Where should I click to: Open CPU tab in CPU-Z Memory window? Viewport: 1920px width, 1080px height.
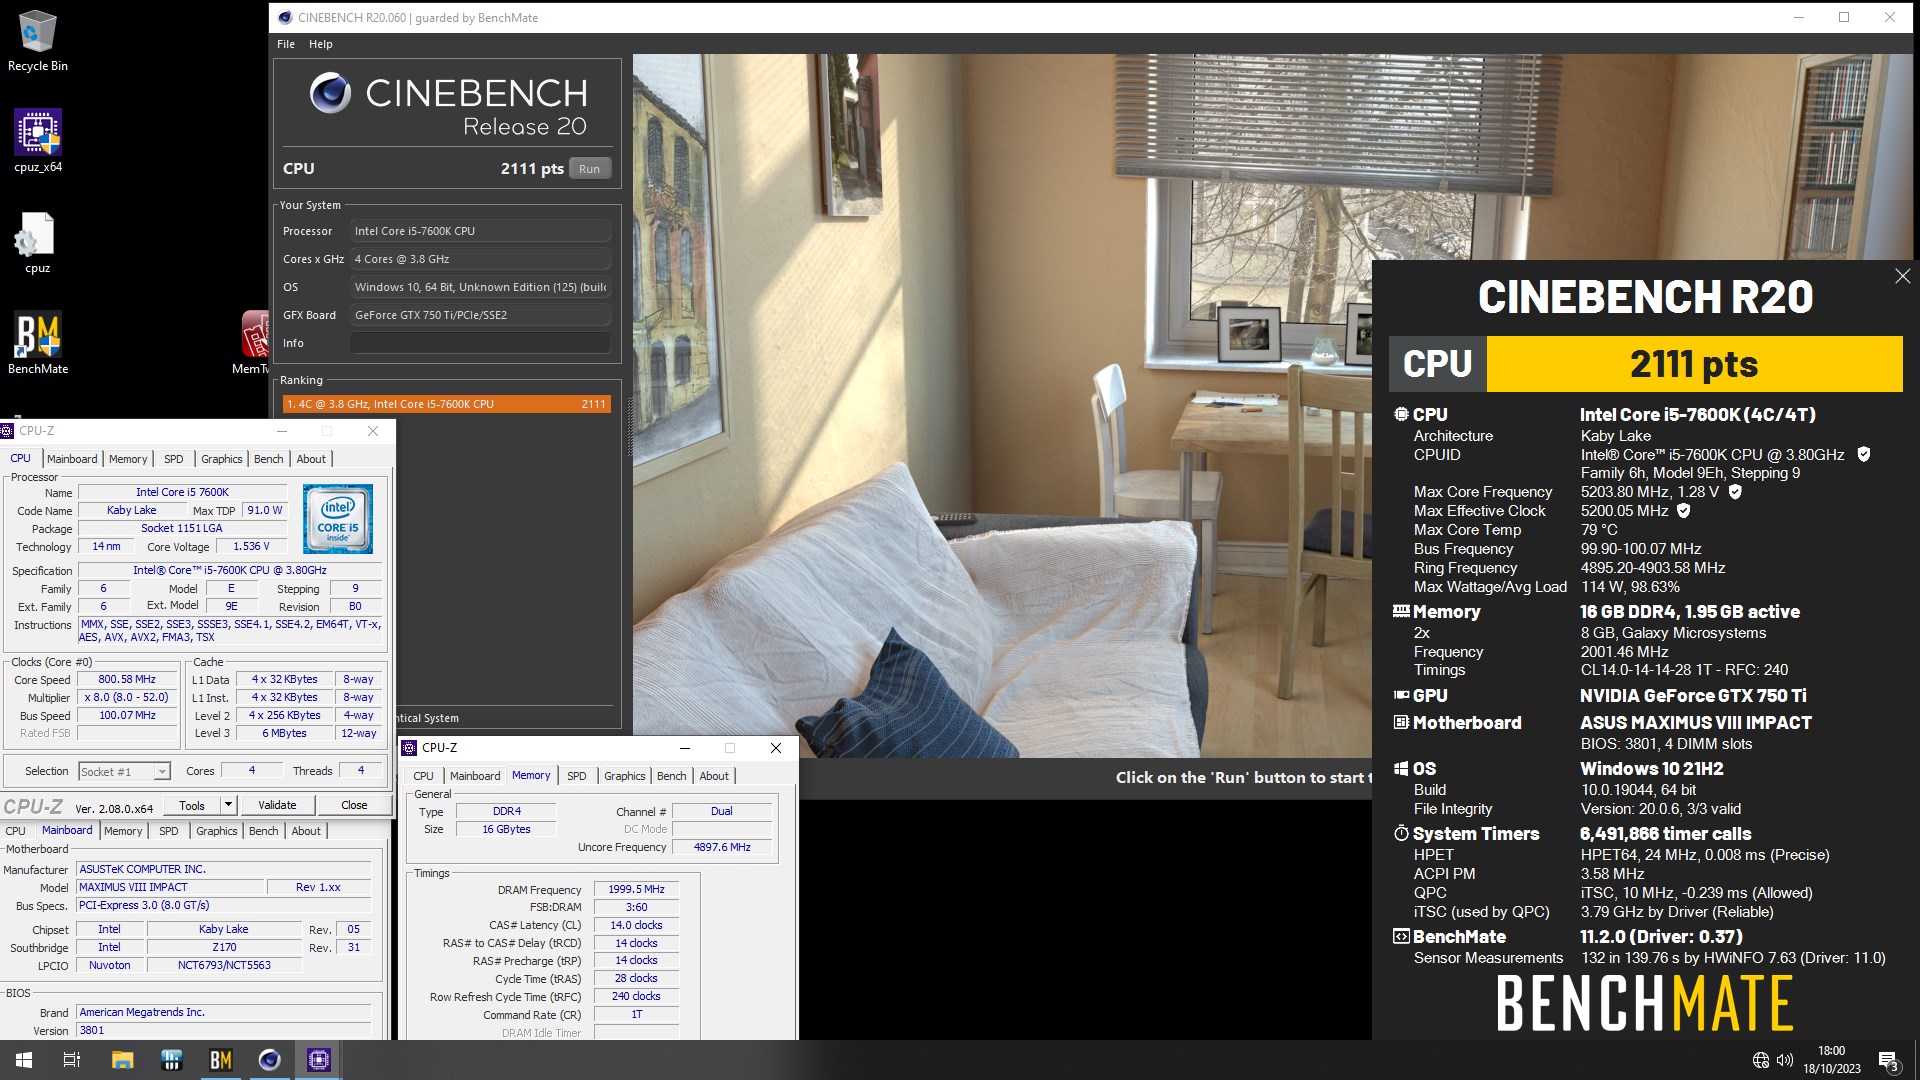424,776
